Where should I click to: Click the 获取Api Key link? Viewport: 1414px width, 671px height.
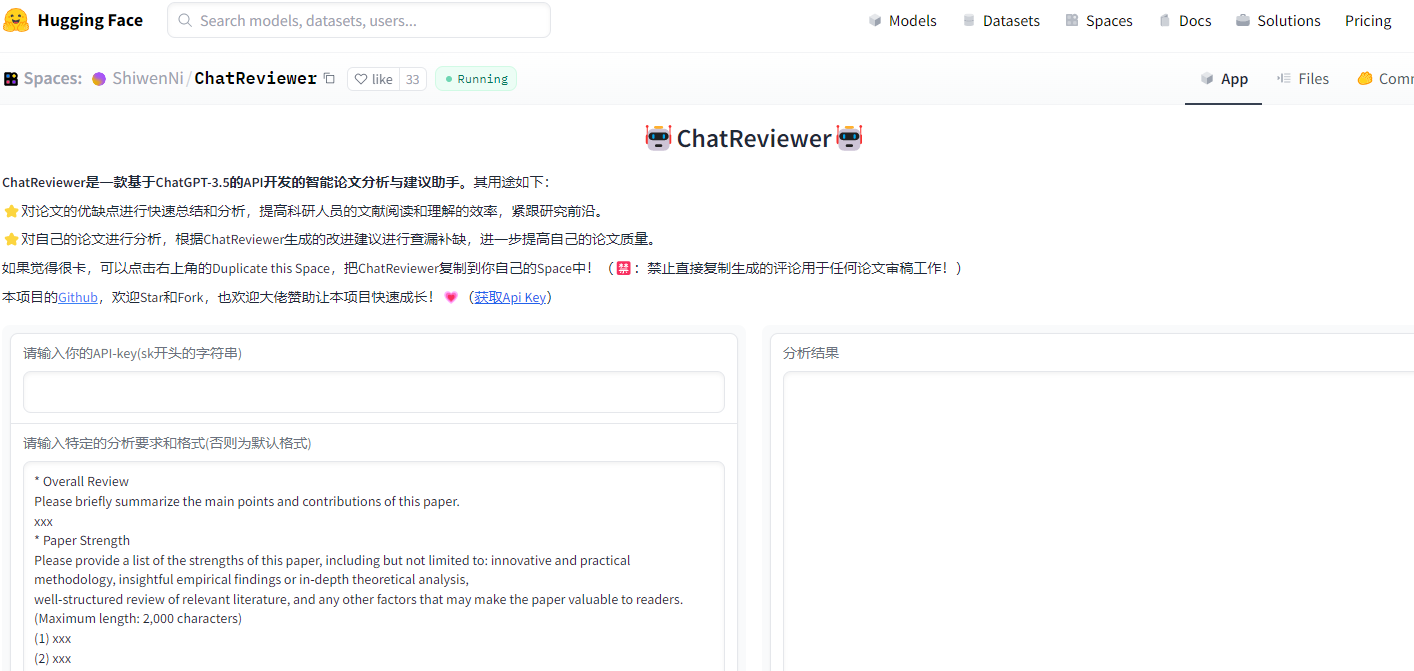pyautogui.click(x=510, y=297)
